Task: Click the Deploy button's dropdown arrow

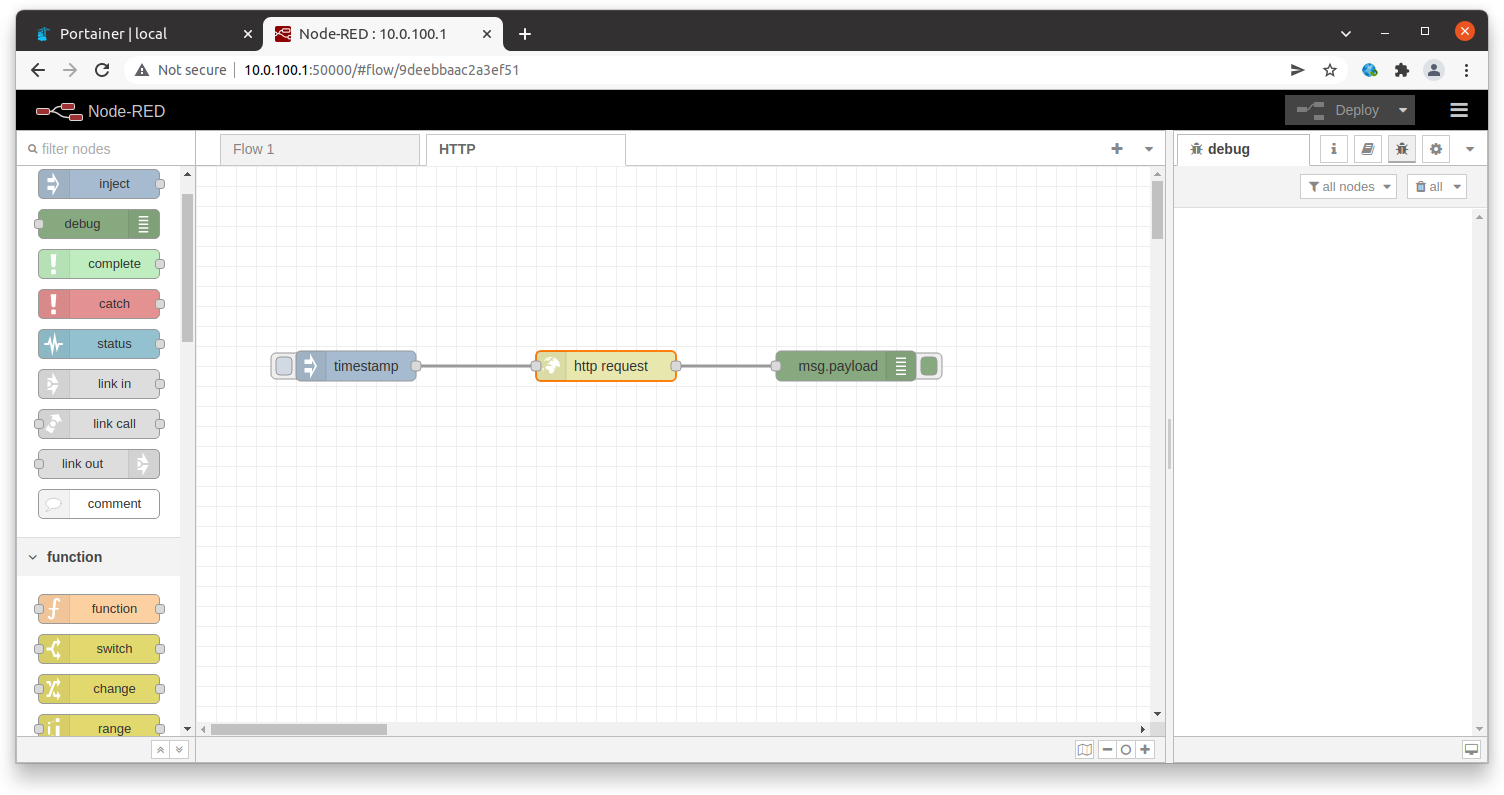Action: tap(1403, 110)
